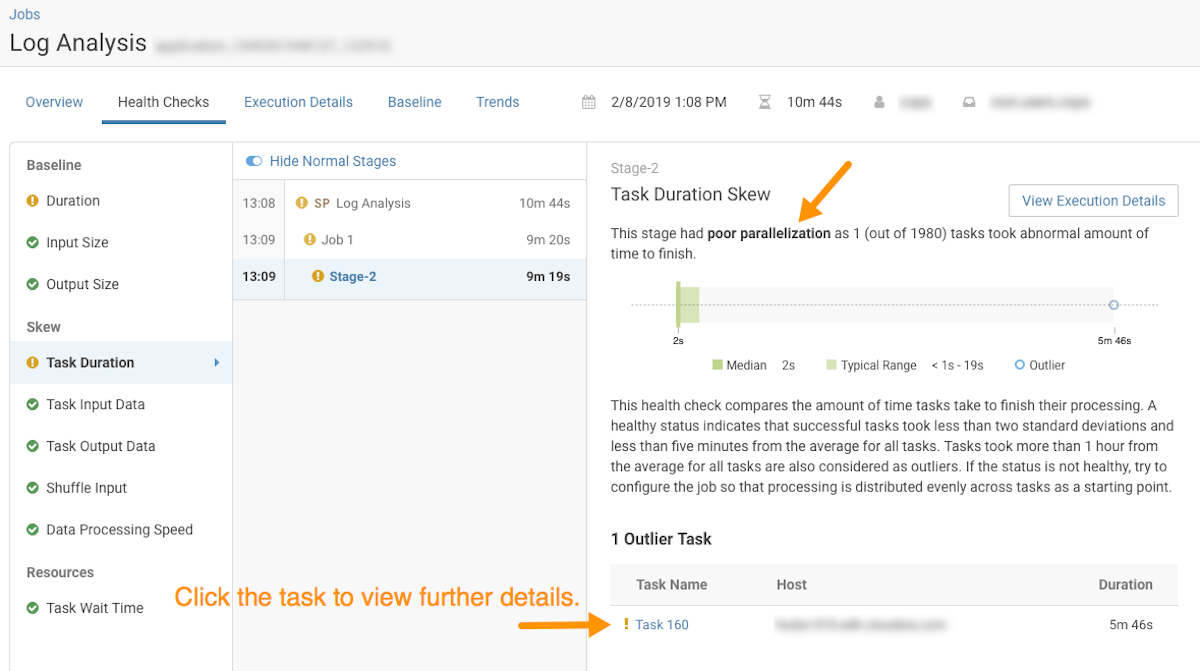Open the Task 160 link
Screen dimensions: 1200x671
pos(662,625)
